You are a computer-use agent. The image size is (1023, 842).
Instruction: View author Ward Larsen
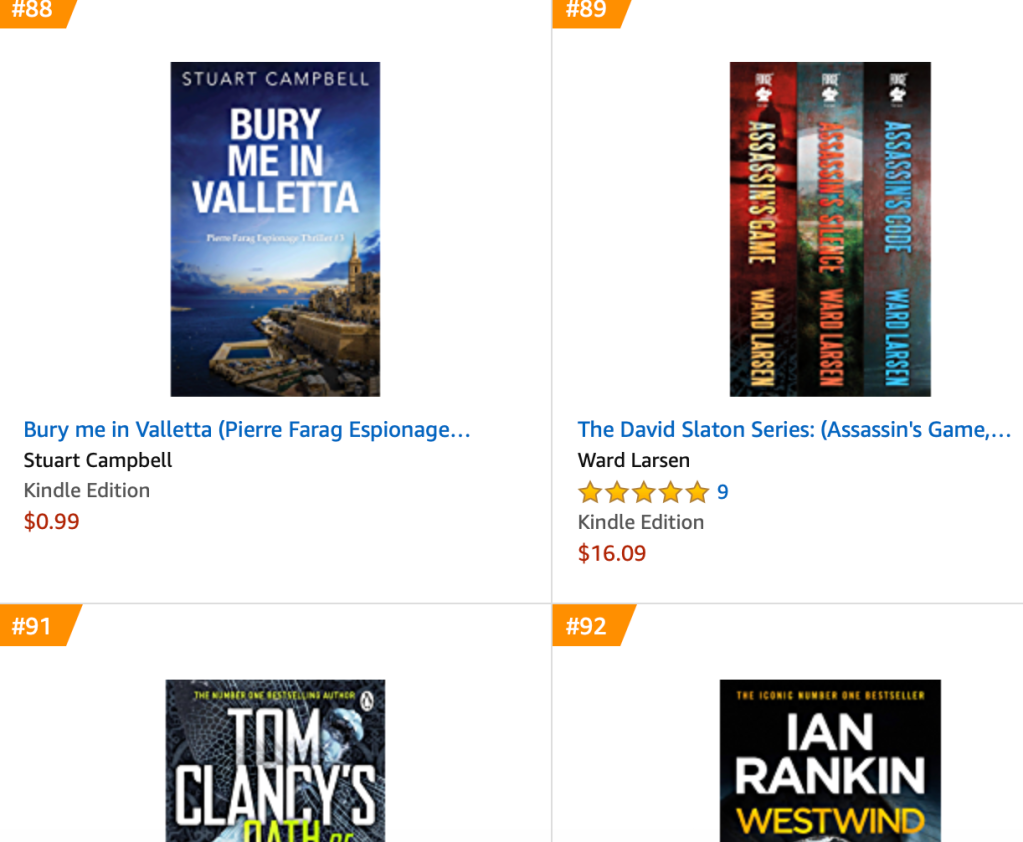point(634,460)
